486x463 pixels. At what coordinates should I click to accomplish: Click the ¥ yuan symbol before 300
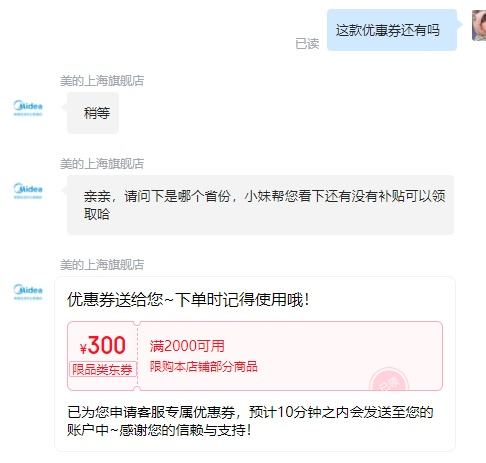(x=83, y=348)
